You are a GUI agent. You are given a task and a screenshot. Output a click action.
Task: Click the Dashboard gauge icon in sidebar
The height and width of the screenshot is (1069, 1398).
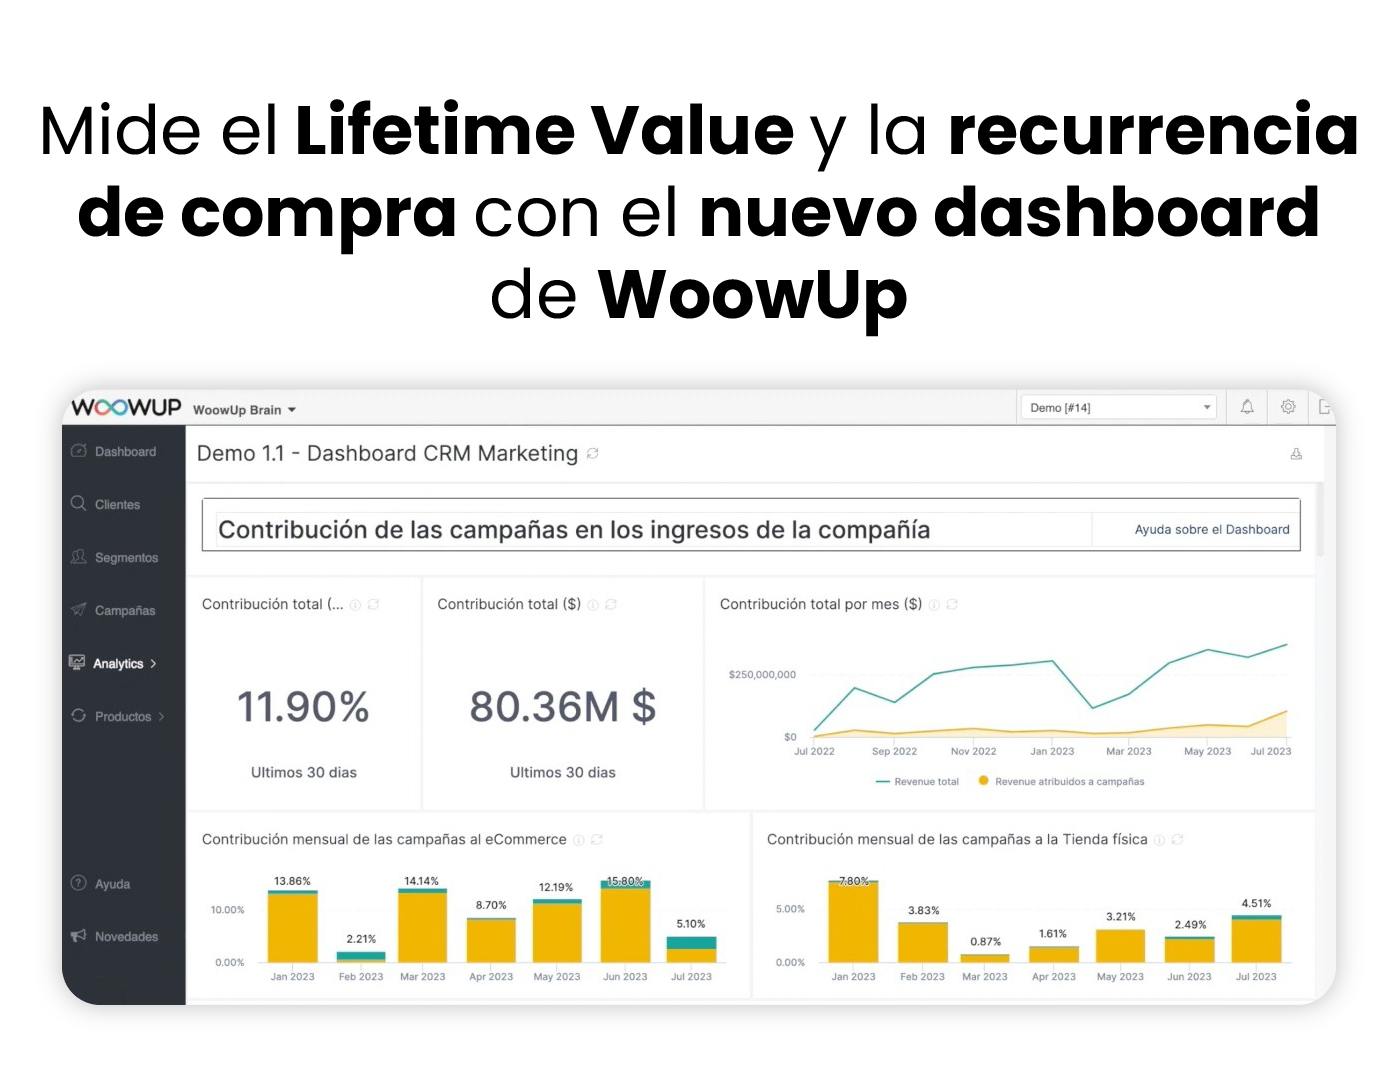(x=78, y=451)
